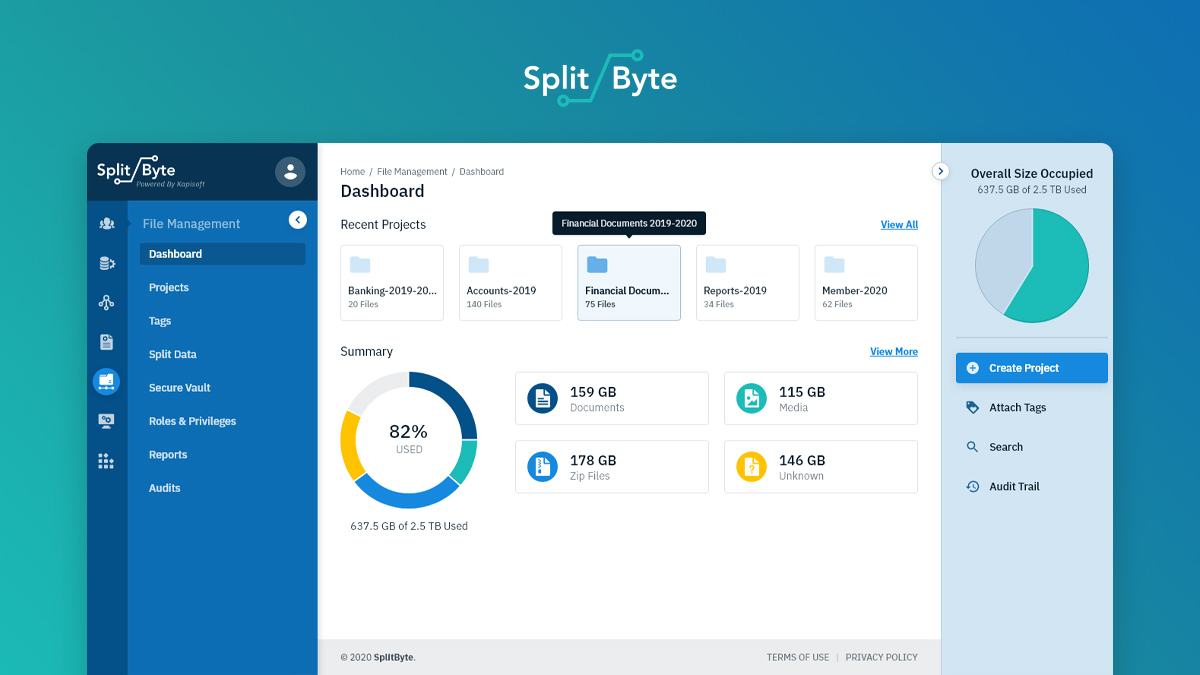The image size is (1200, 675).
Task: Open the Tags menu item
Action: (x=160, y=321)
